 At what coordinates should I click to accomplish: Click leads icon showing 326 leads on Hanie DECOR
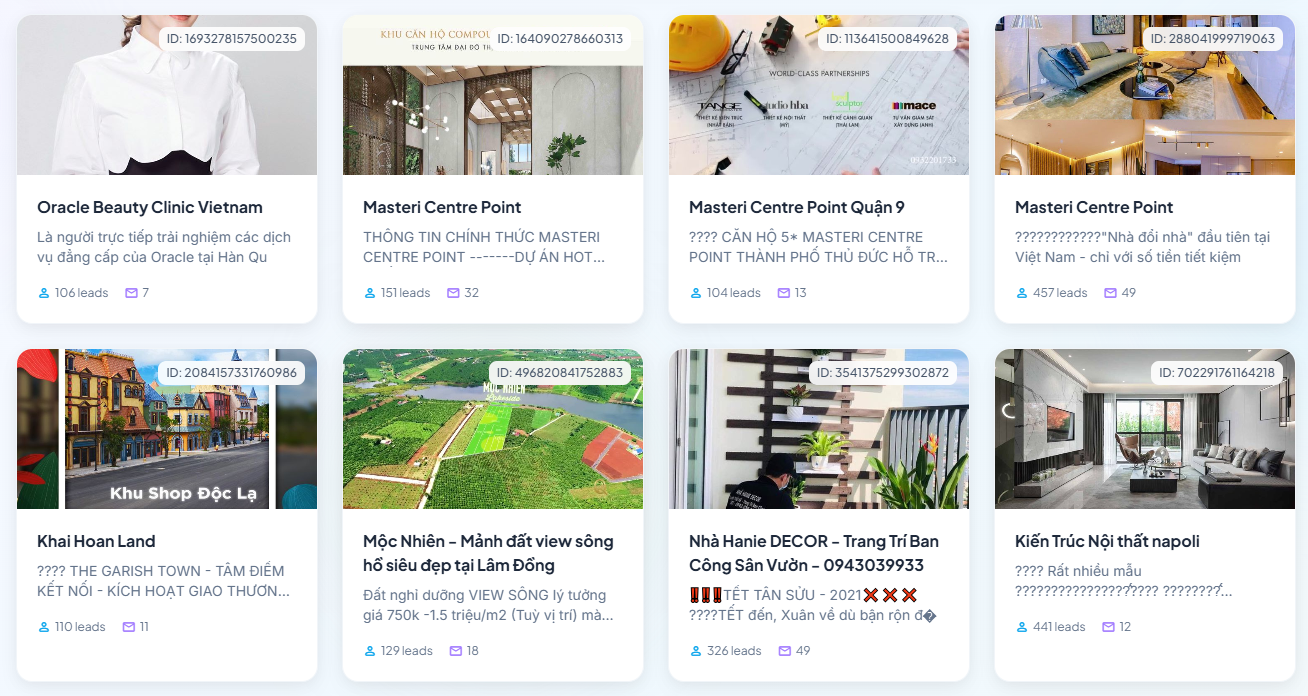tap(696, 651)
